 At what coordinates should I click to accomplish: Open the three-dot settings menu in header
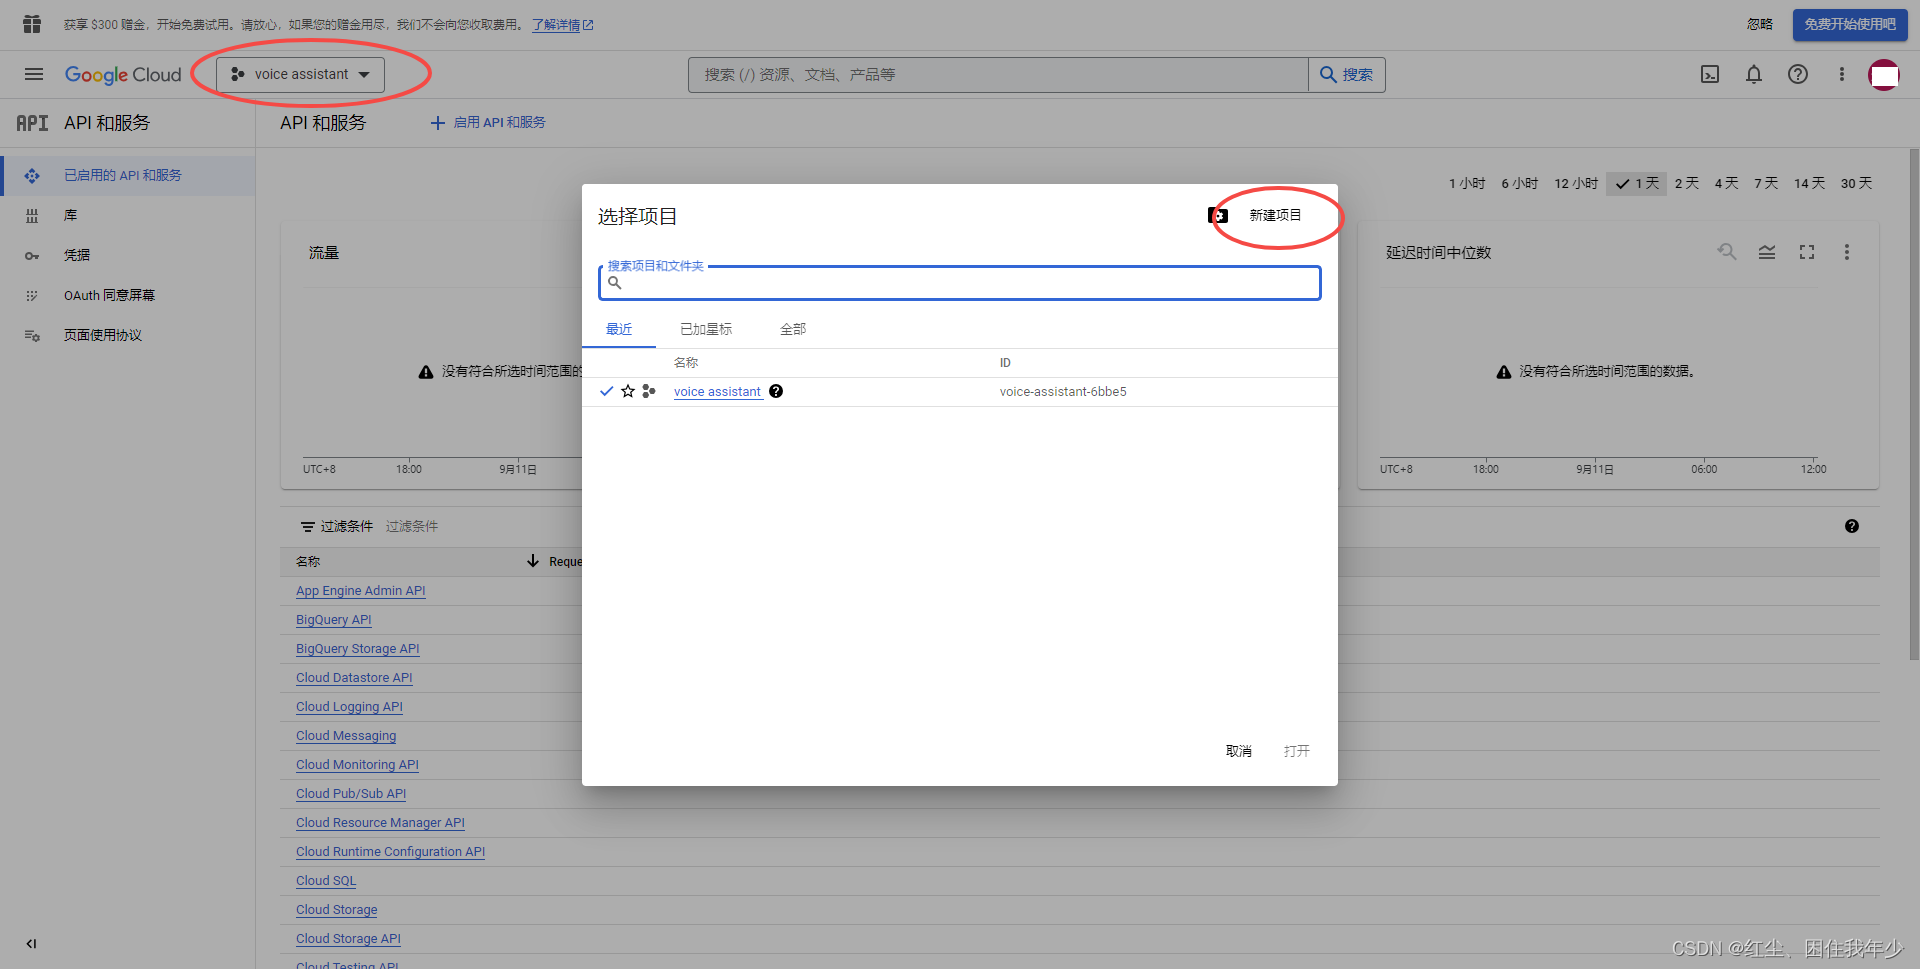pos(1842,74)
